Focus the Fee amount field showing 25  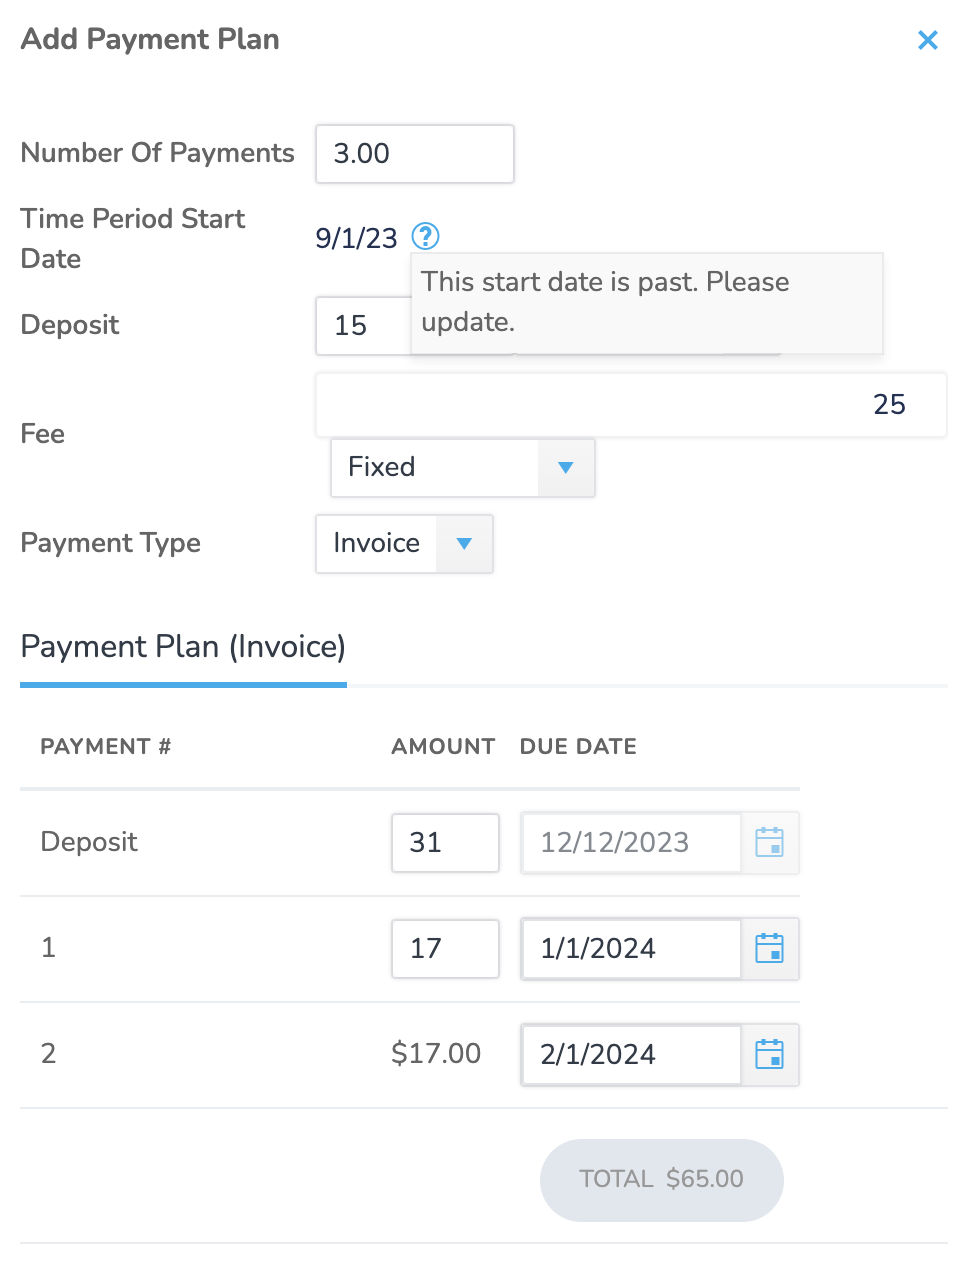pyautogui.click(x=631, y=404)
